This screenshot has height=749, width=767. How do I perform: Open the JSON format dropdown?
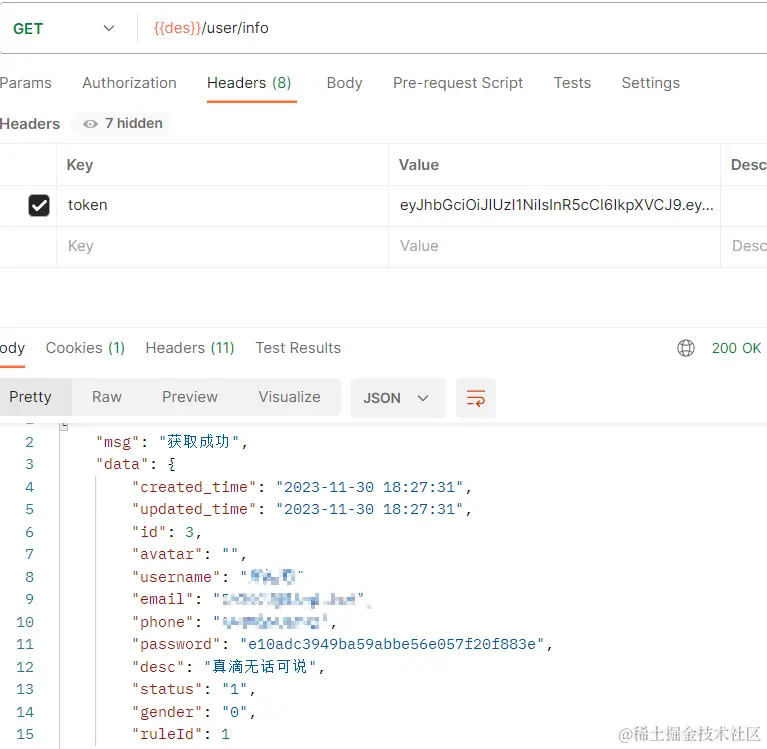[x=398, y=398]
